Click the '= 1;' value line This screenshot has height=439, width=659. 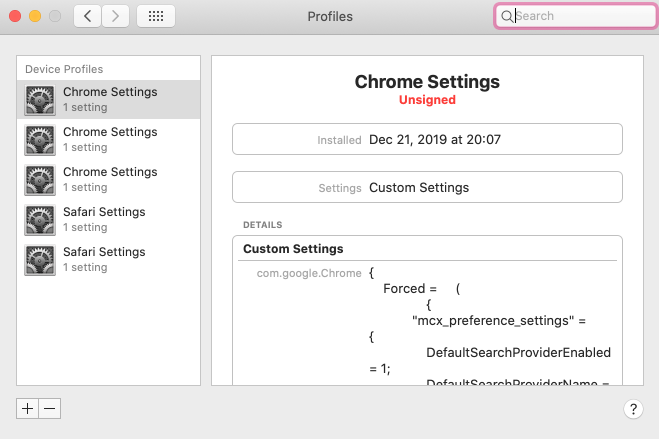pyautogui.click(x=380, y=369)
